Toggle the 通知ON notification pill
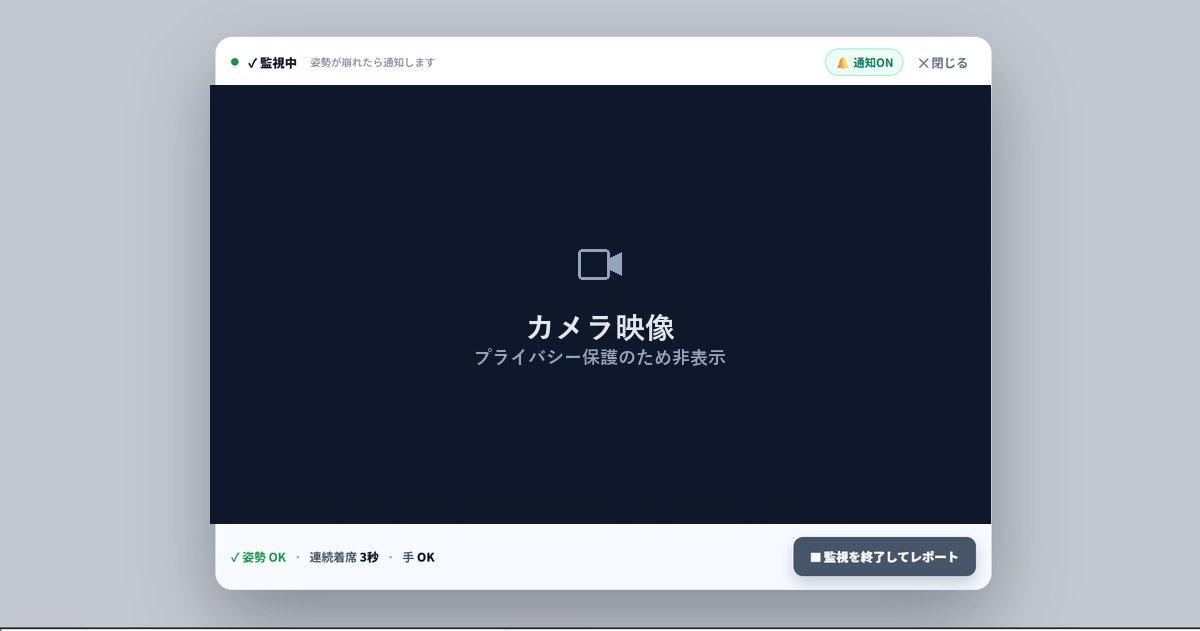This screenshot has height=631, width=1200. (x=864, y=62)
